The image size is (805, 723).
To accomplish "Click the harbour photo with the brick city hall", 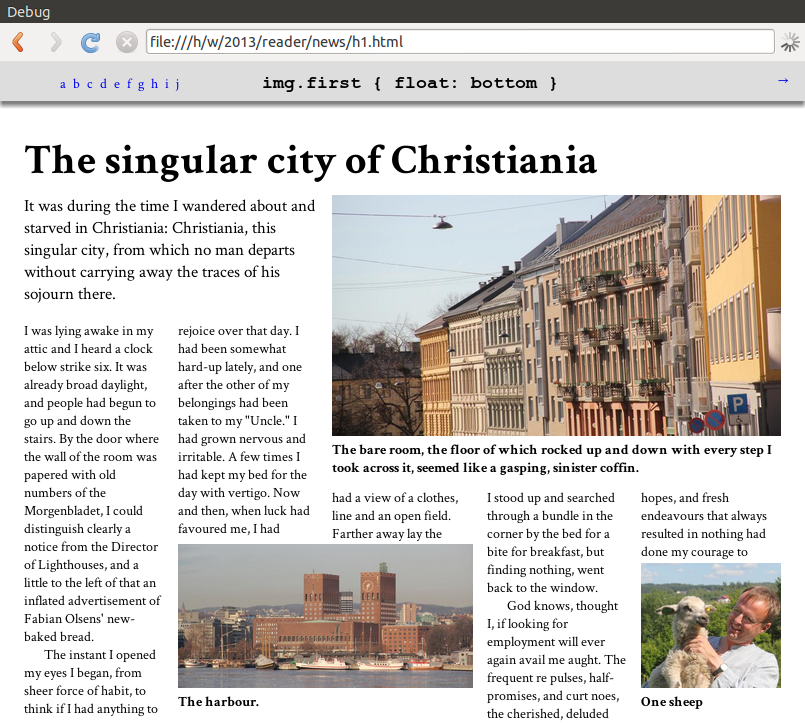I will tap(325, 616).
